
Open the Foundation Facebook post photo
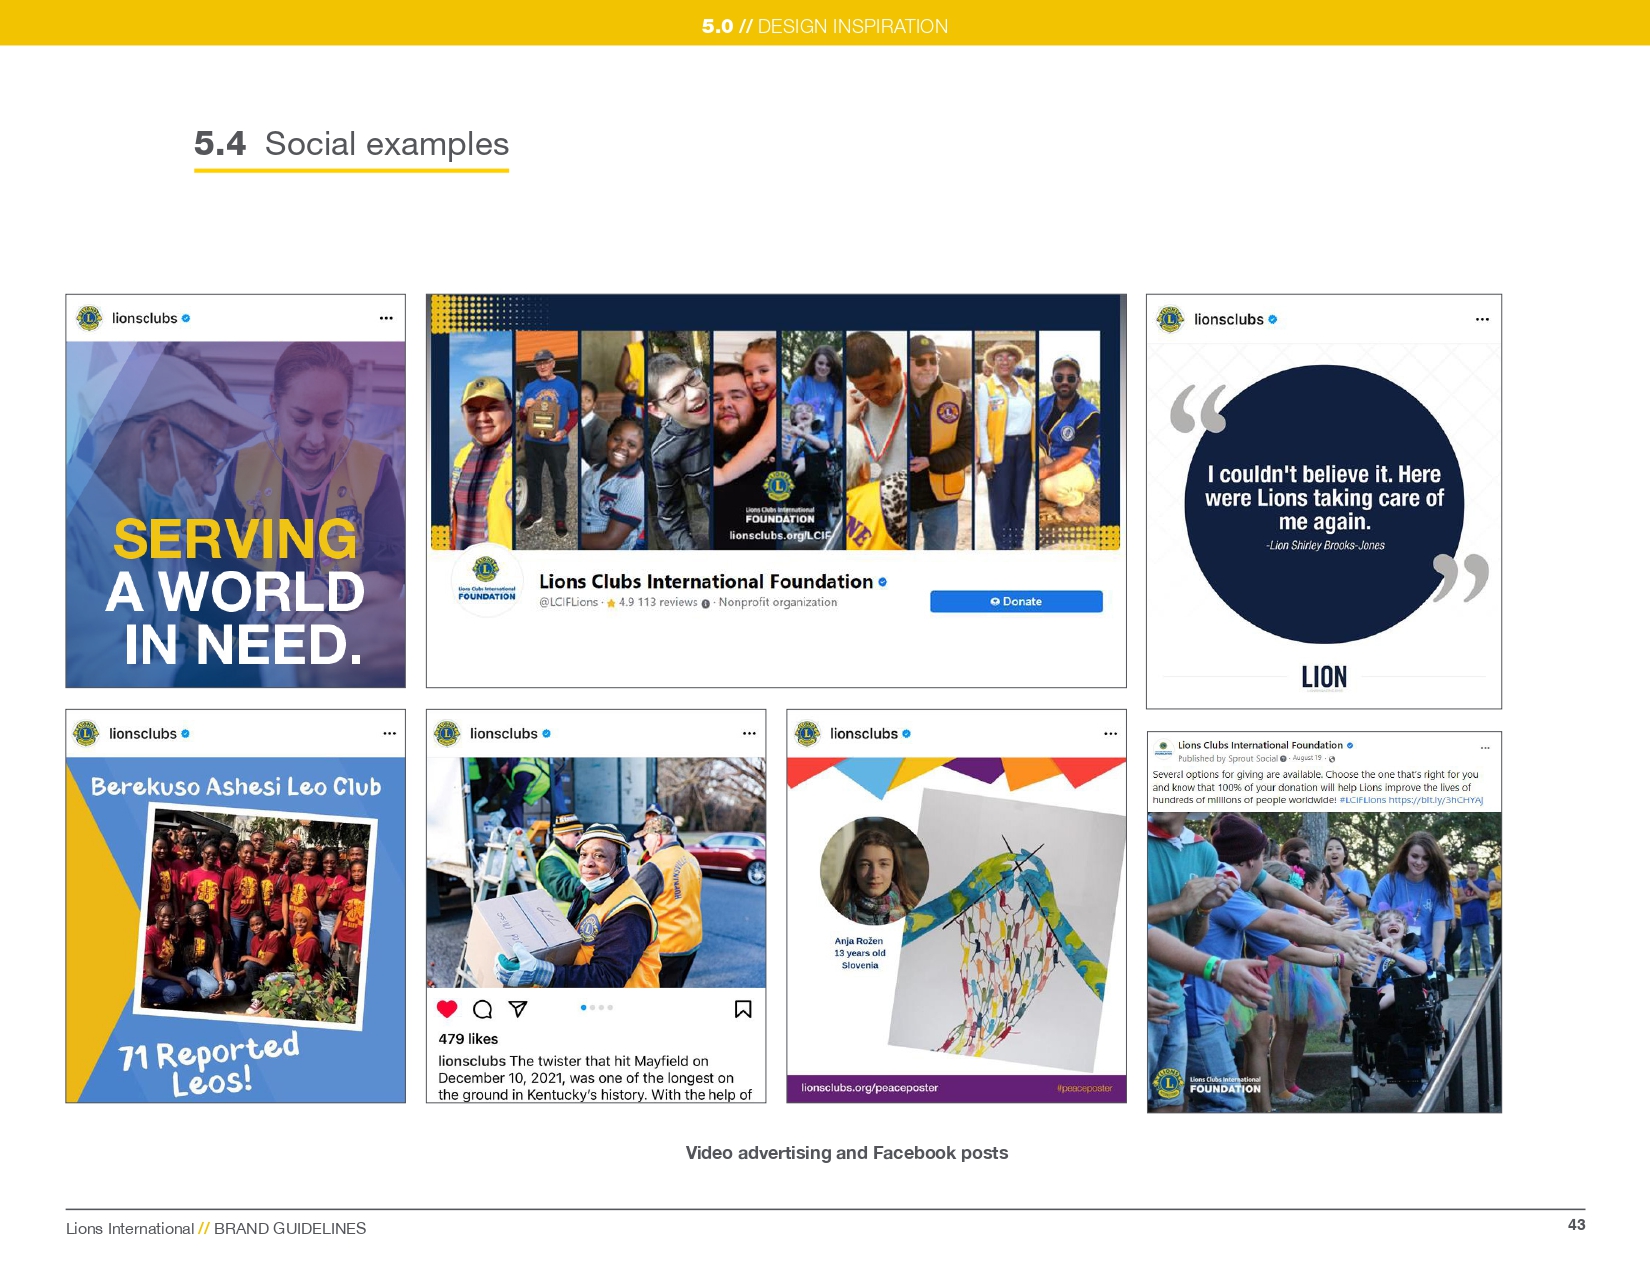1324,962
